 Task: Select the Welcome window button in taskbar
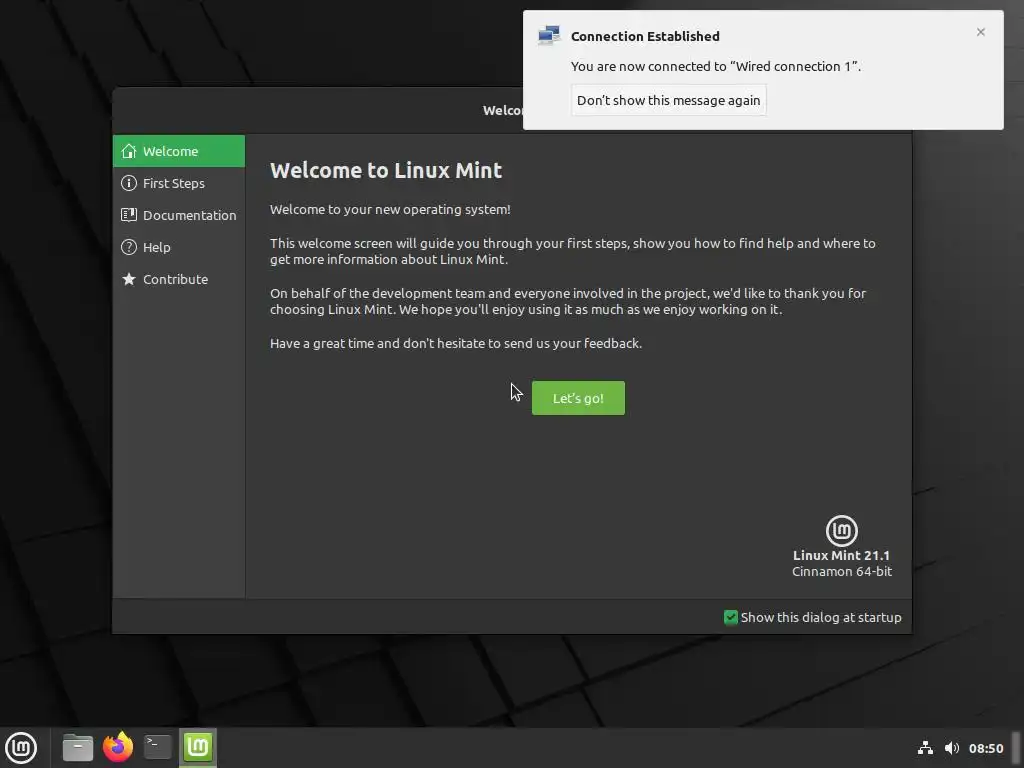[x=198, y=748]
